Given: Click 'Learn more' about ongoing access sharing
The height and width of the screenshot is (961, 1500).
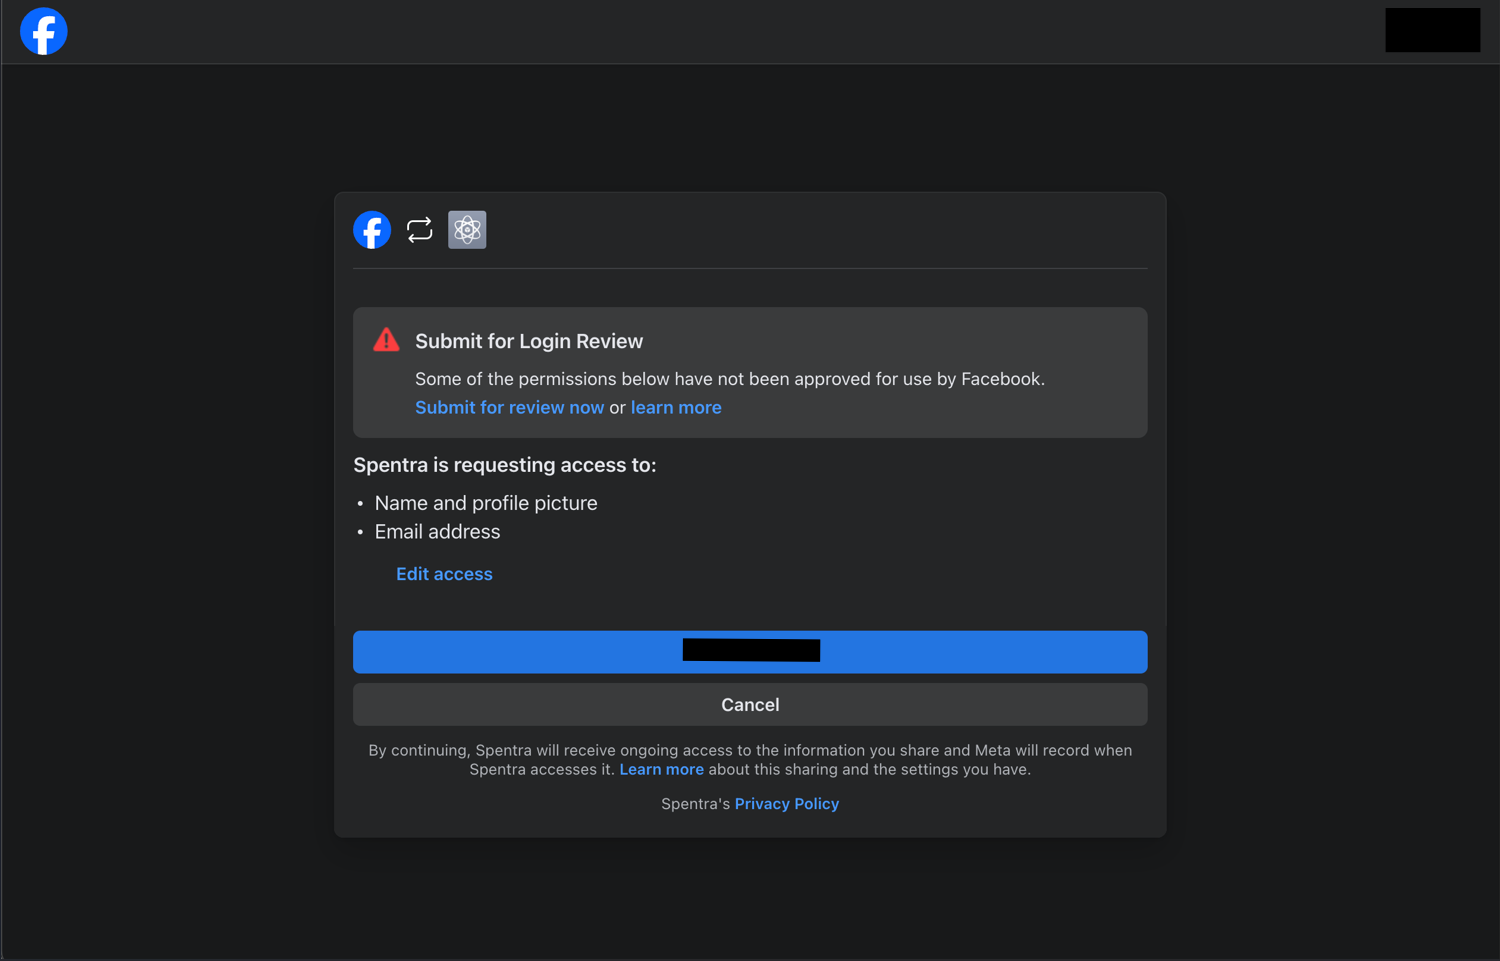Looking at the screenshot, I should (661, 769).
